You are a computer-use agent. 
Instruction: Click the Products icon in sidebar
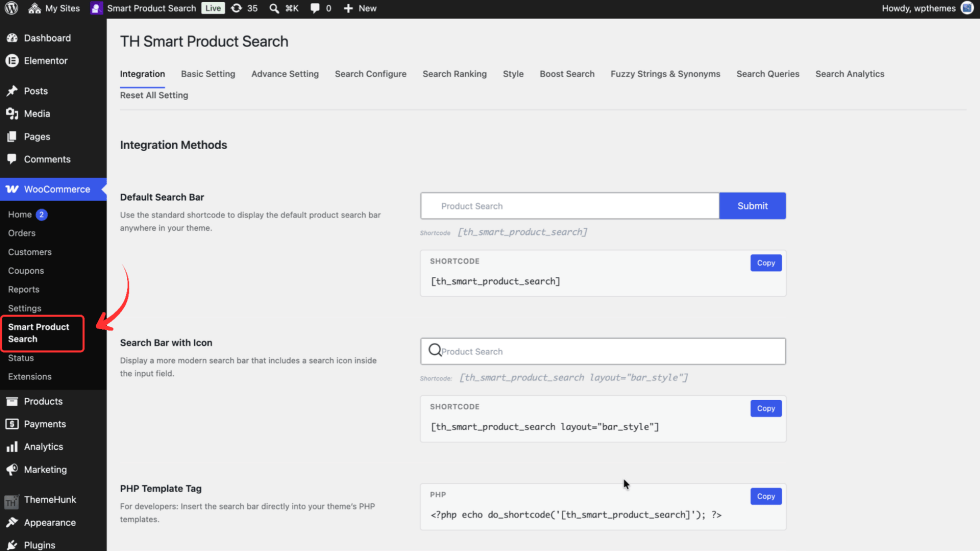[12, 401]
